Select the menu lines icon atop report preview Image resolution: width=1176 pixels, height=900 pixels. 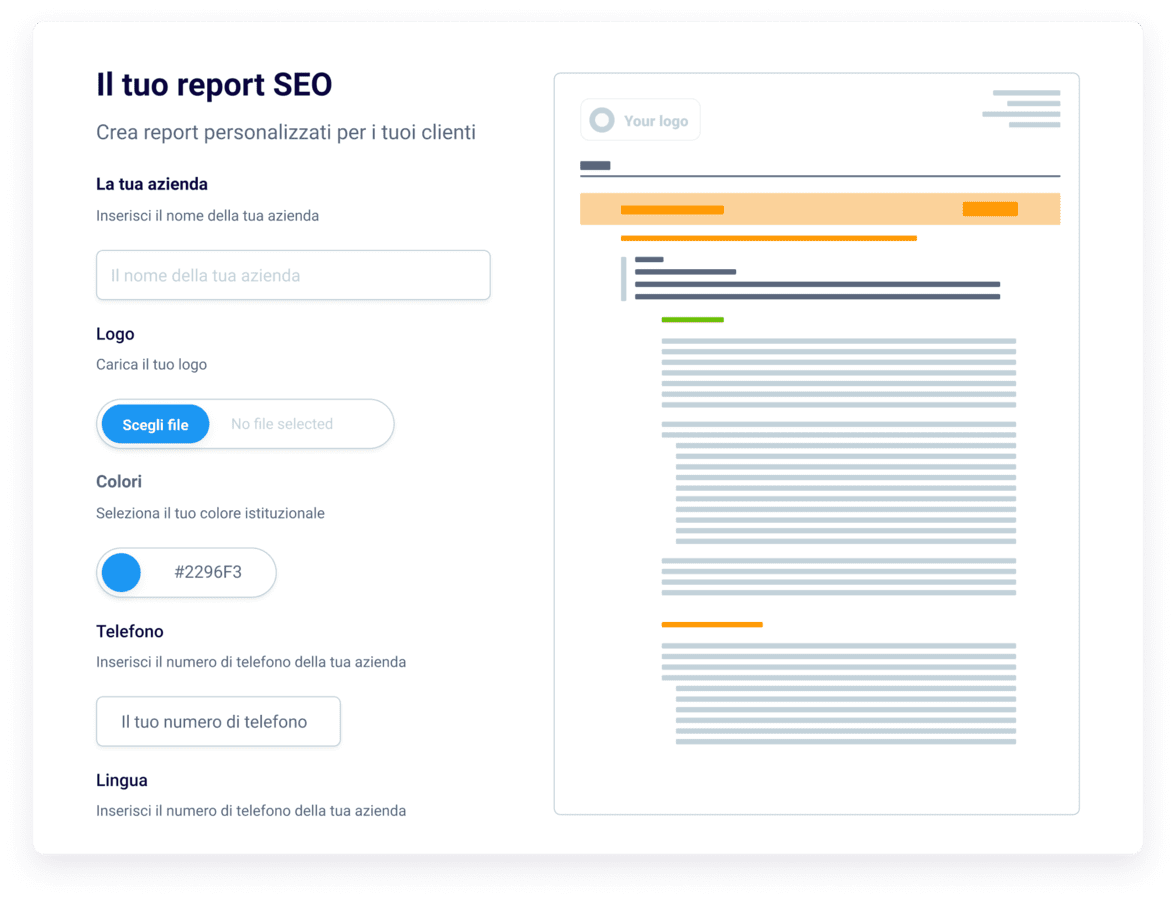(x=1022, y=108)
